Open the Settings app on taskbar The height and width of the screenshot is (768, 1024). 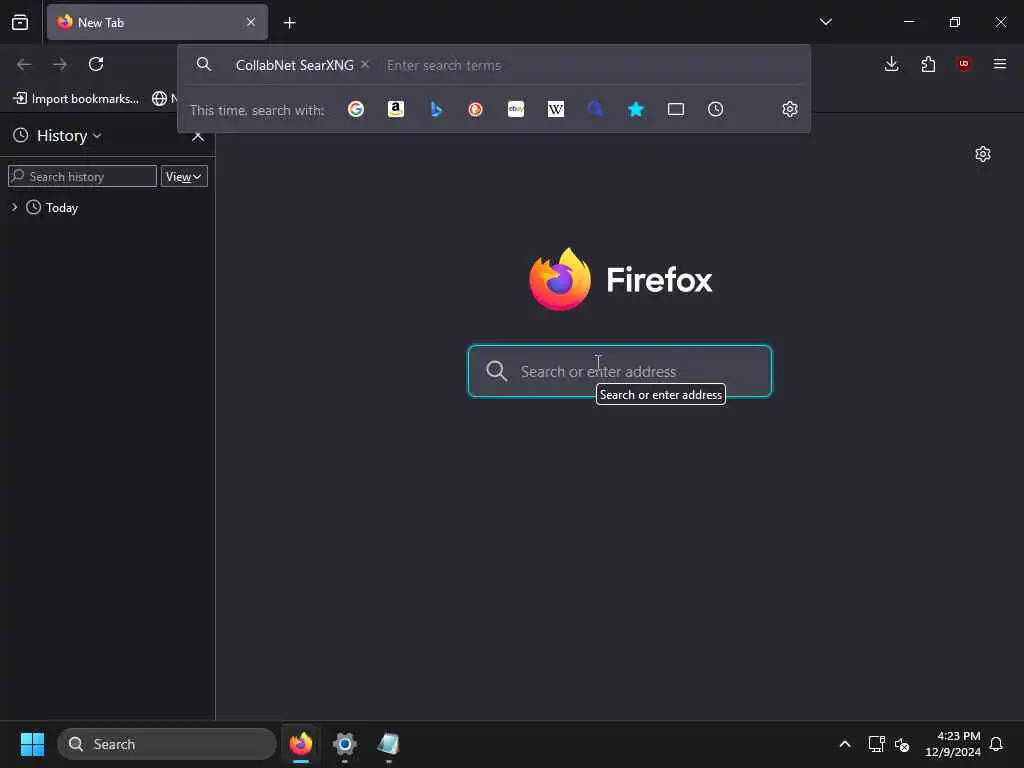(345, 744)
